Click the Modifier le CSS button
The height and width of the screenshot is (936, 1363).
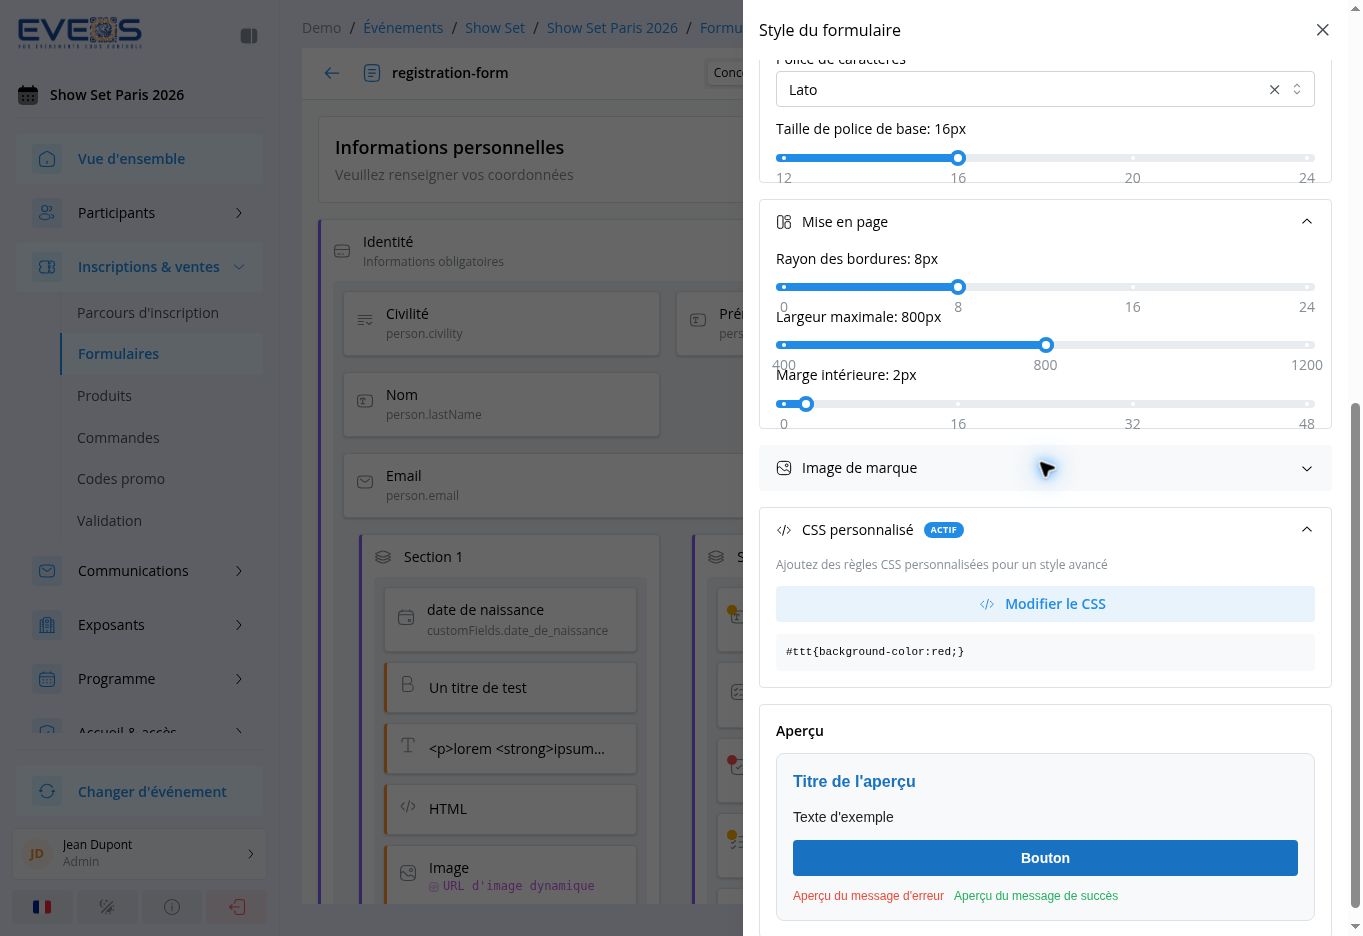coord(1045,604)
